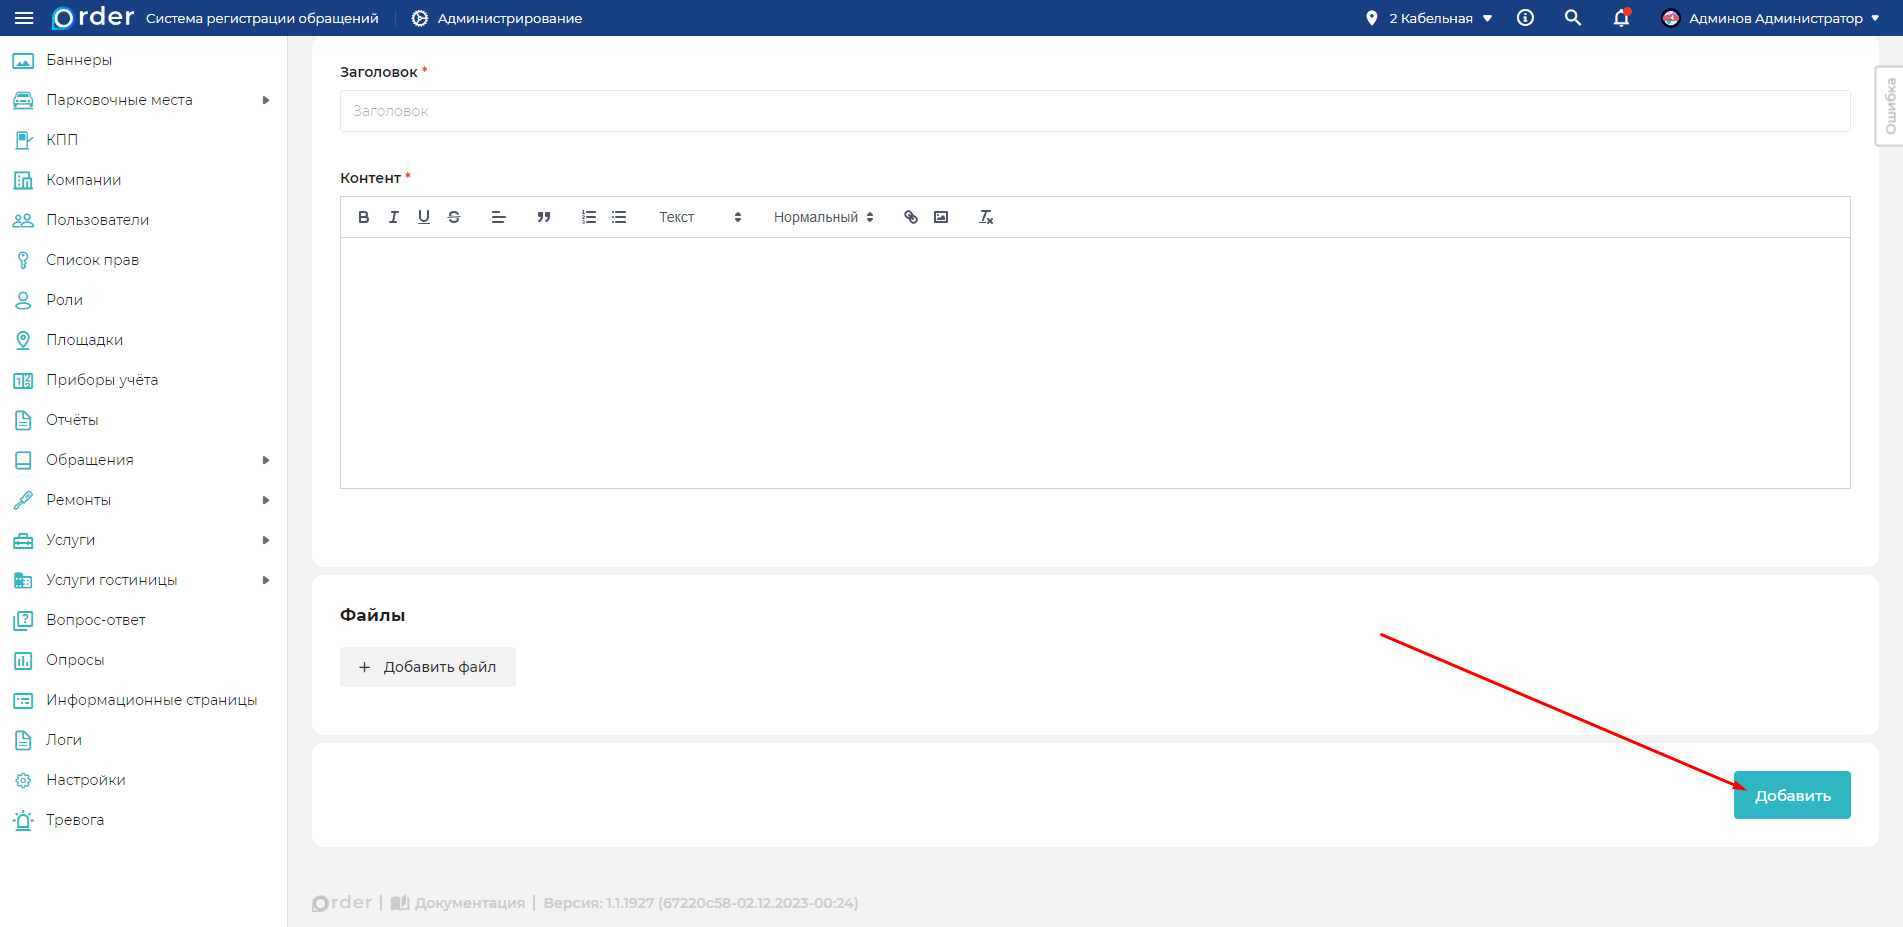Insert a numbered list
This screenshot has height=927, width=1903.
click(589, 217)
